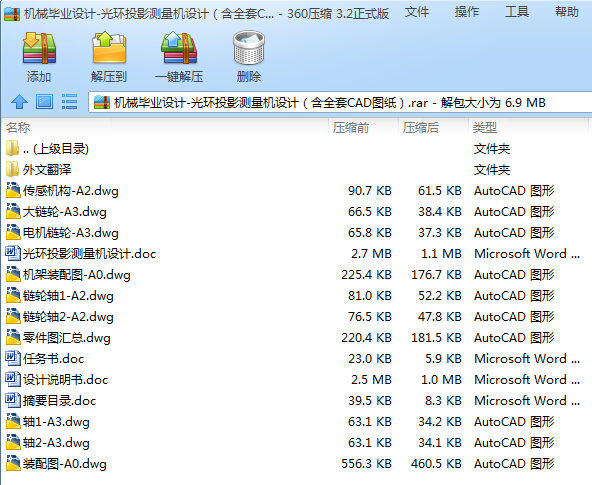Switch to list view mode button
Image resolution: width=592 pixels, height=485 pixels.
pos(69,102)
